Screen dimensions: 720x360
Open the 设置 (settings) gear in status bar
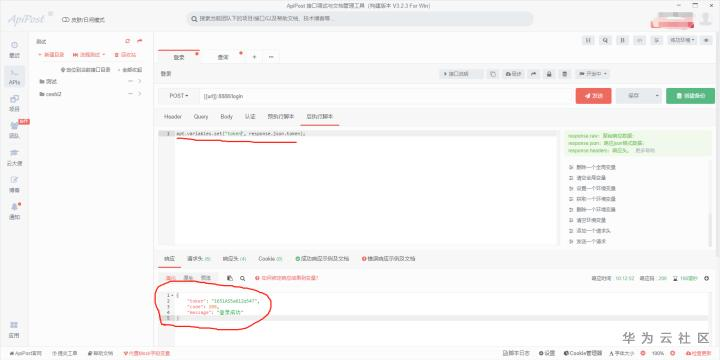[x=547, y=354]
